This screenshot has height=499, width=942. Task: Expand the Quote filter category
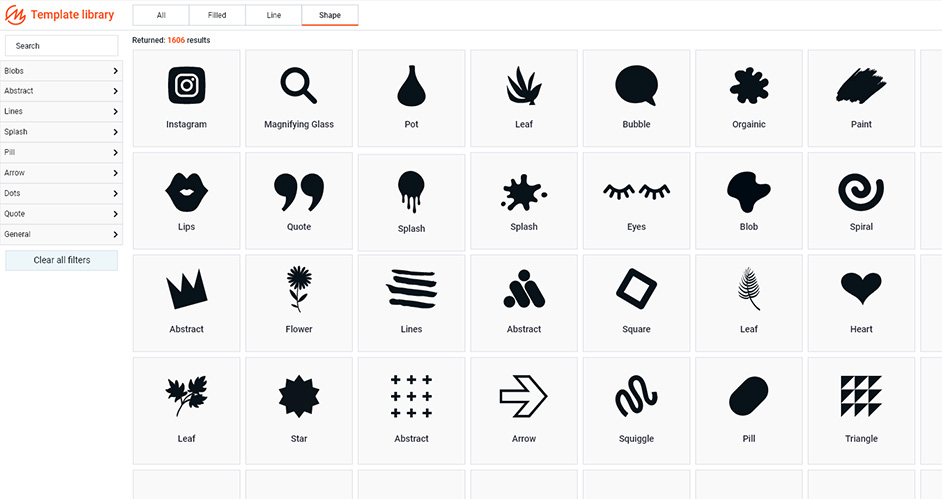click(x=61, y=214)
